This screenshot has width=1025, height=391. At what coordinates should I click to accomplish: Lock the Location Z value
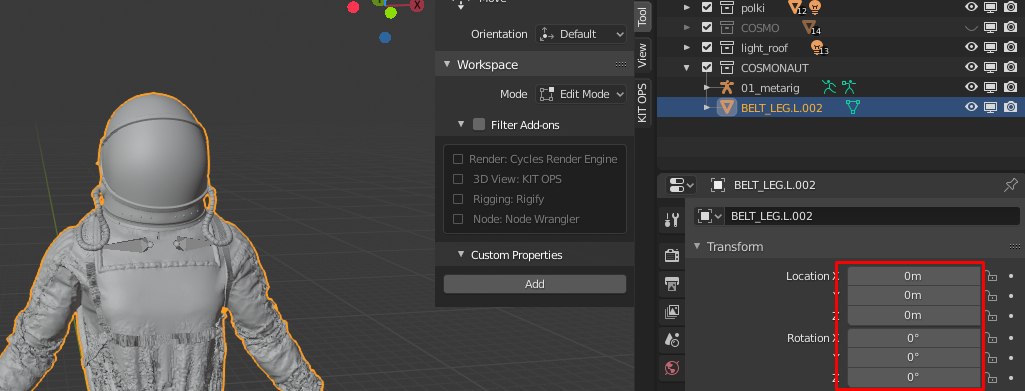(992, 315)
